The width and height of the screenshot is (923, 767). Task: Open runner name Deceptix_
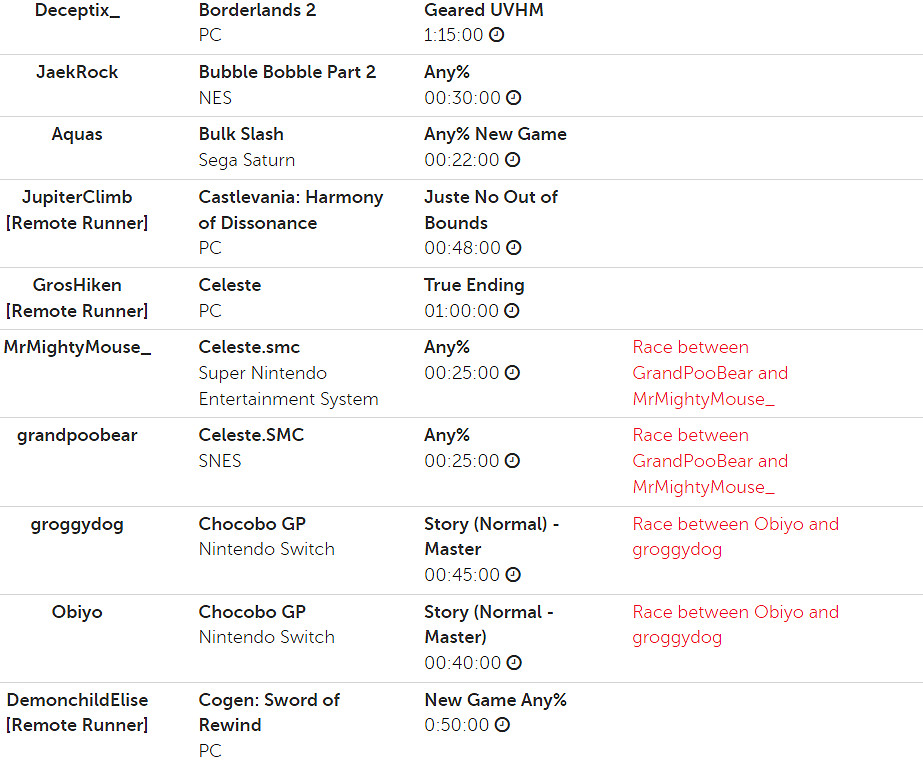[77, 10]
